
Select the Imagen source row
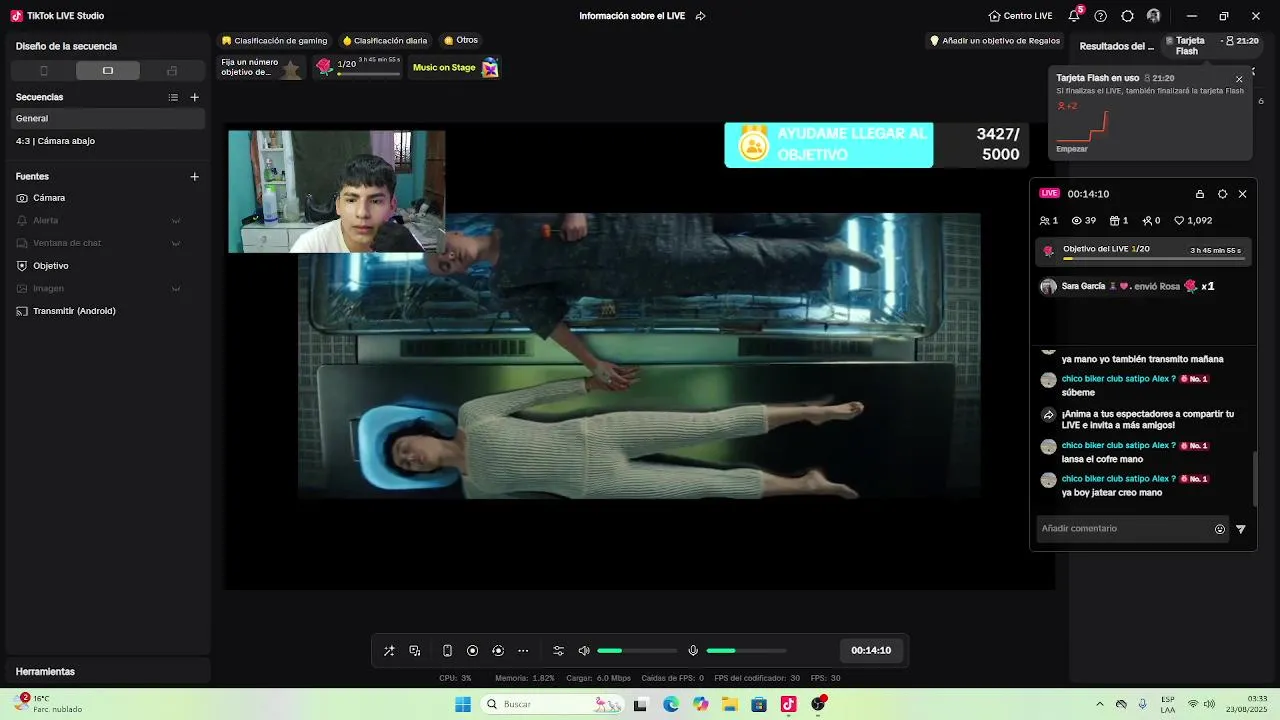pyautogui.click(x=108, y=289)
